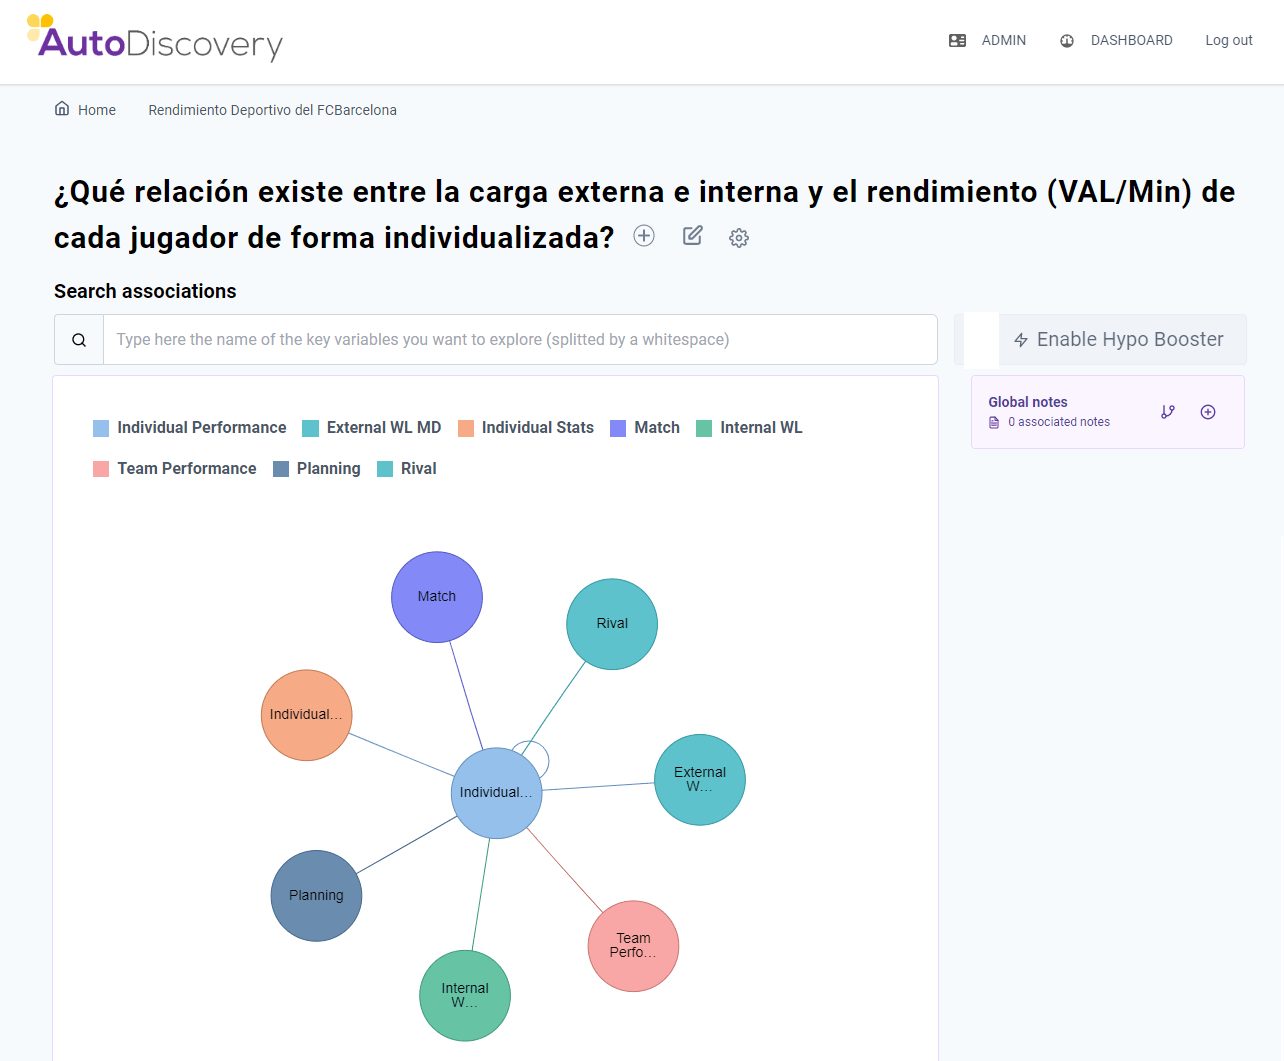Click the edit pencil icon beside title
Screen dimensions: 1284x1061
pos(692,236)
